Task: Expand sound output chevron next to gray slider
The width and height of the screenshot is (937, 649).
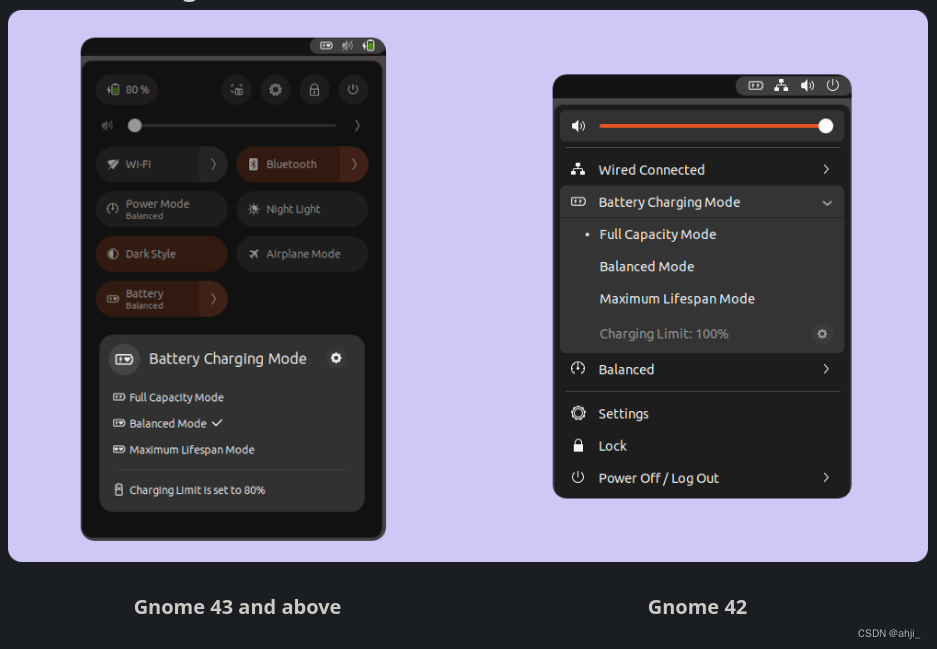Action: point(357,125)
